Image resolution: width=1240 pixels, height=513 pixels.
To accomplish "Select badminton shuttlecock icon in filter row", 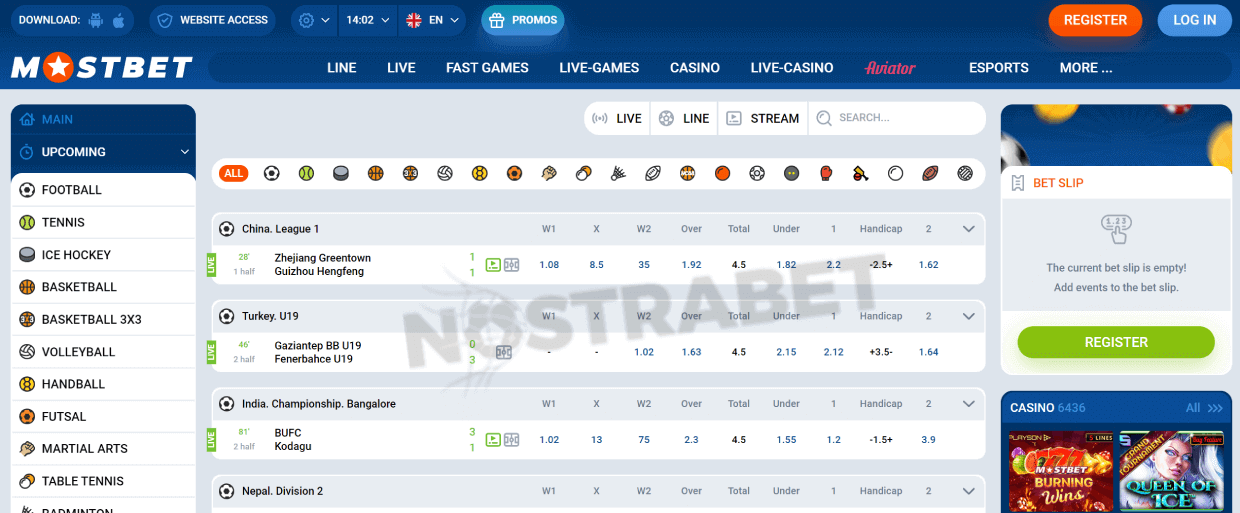I will click(618, 173).
